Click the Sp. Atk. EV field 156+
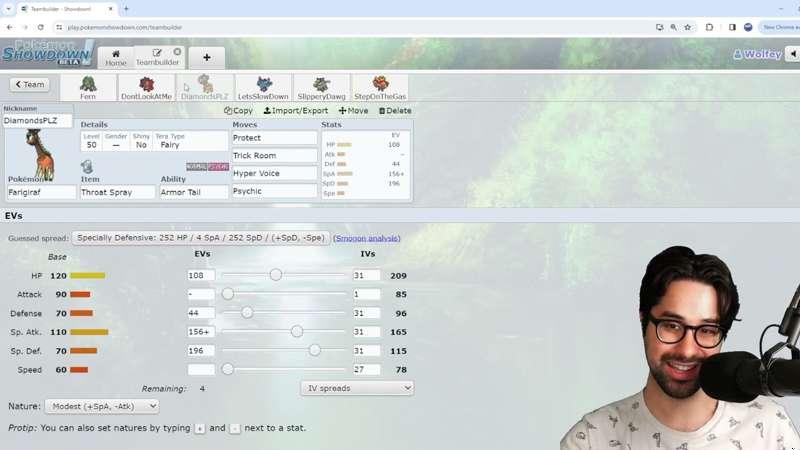This screenshot has width=800, height=450. 201,332
